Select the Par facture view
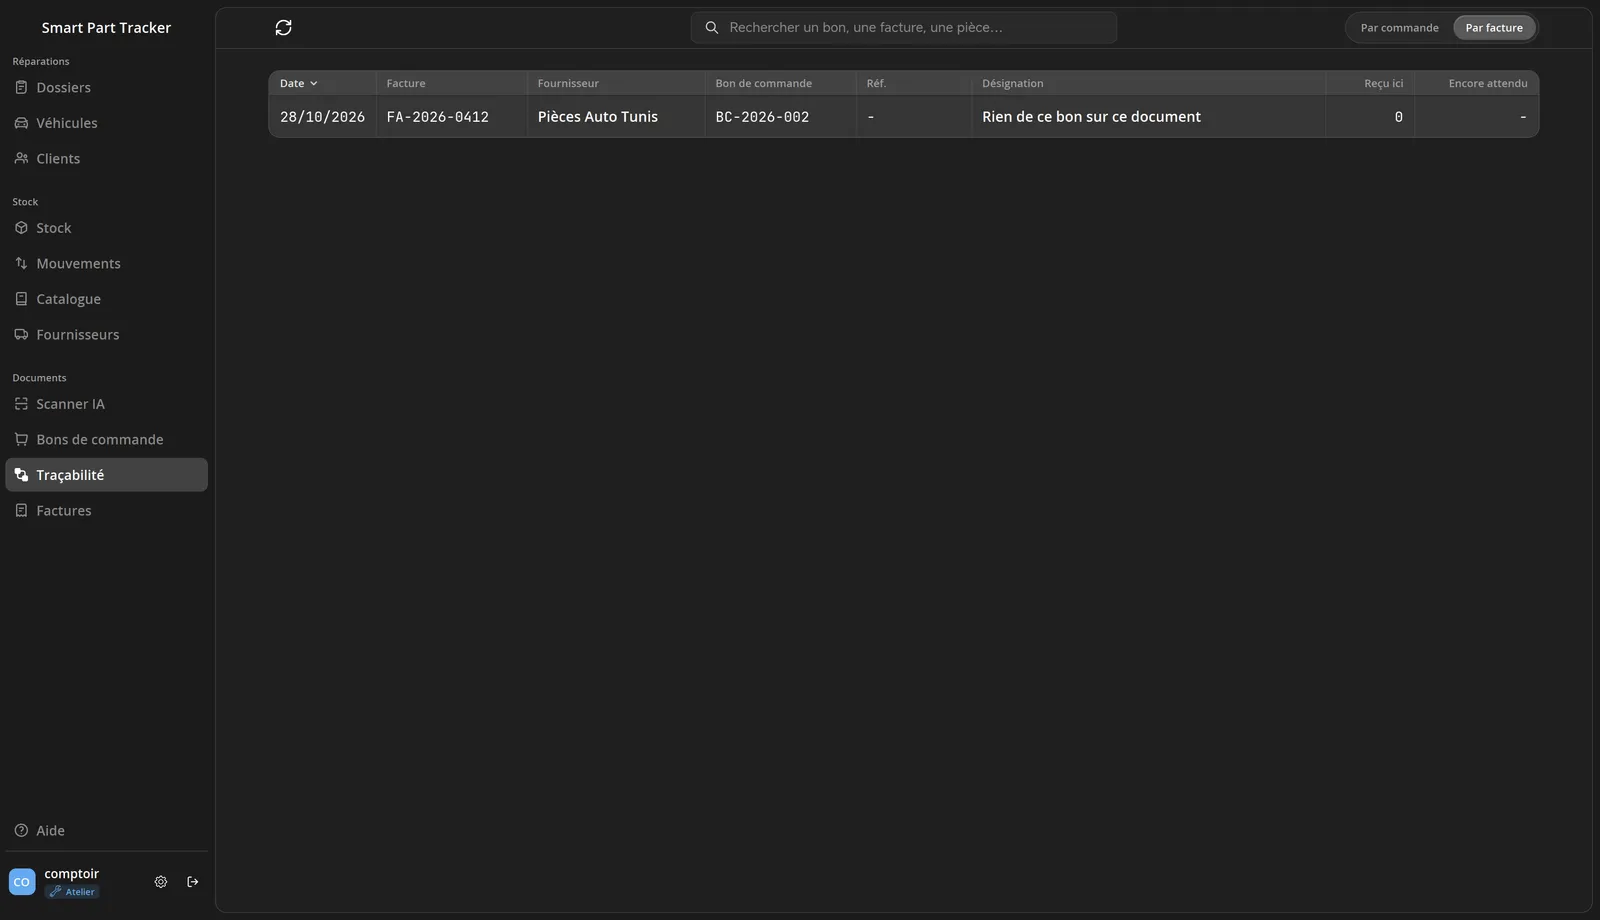Screen dimensions: 1600x920 pos(1494,28)
